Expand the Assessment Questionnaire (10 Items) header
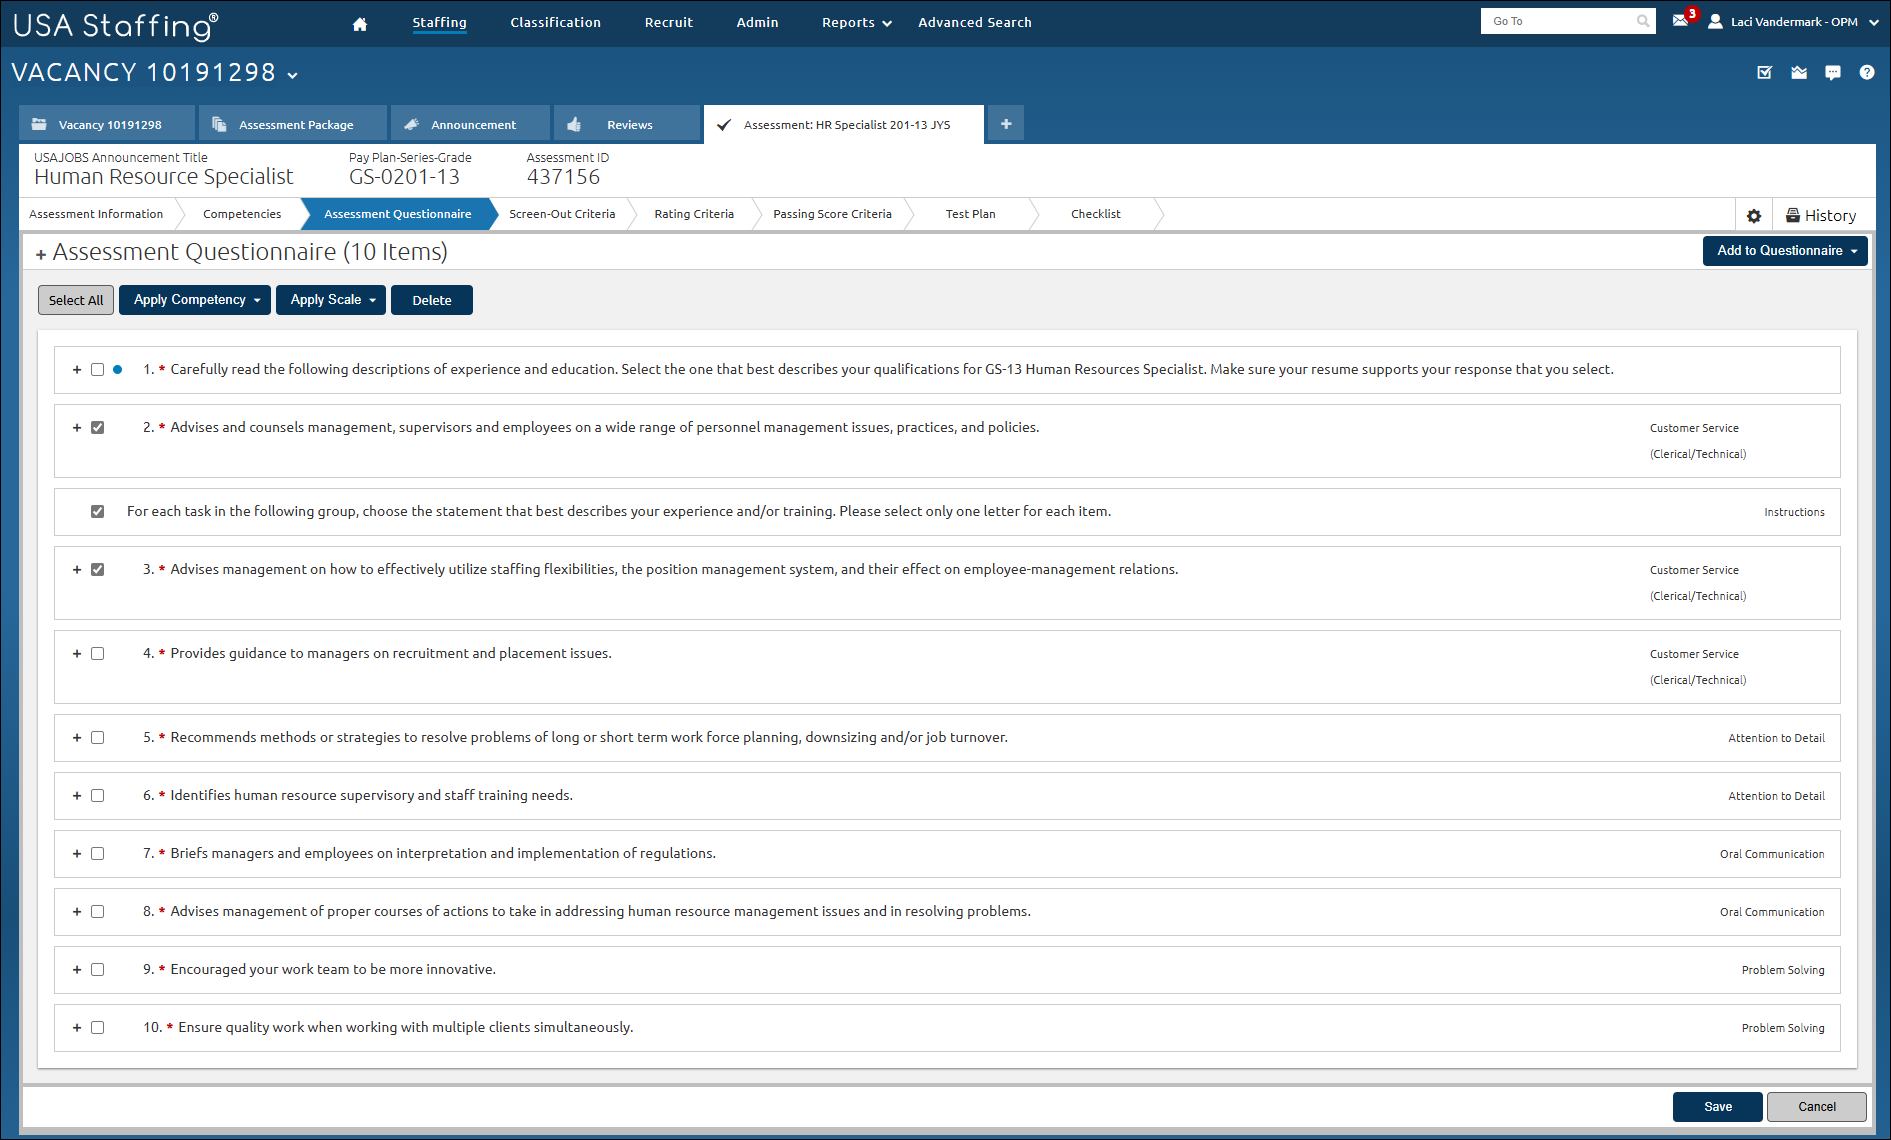The width and height of the screenshot is (1891, 1140). pyautogui.click(x=41, y=254)
